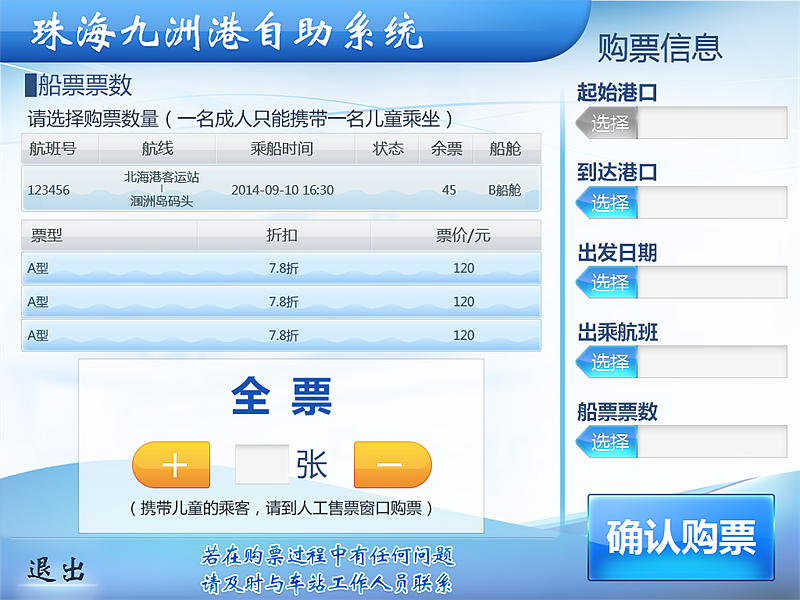This screenshot has height=600, width=800.
Task: Click the 珠海九洲港自助系统 title banner
Action: click(227, 33)
